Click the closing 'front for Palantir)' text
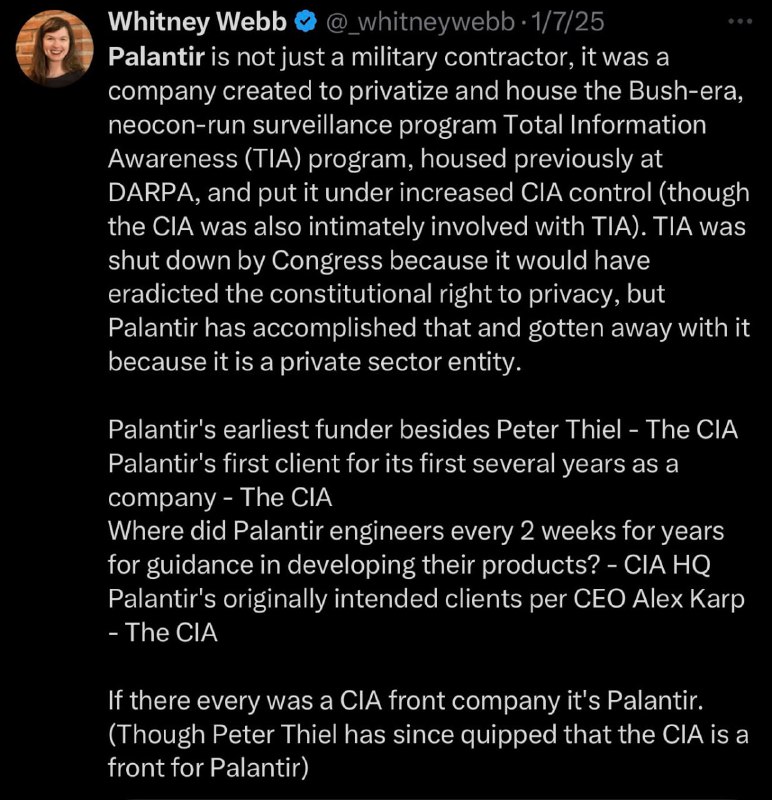The height and width of the screenshot is (800, 772). [x=208, y=768]
